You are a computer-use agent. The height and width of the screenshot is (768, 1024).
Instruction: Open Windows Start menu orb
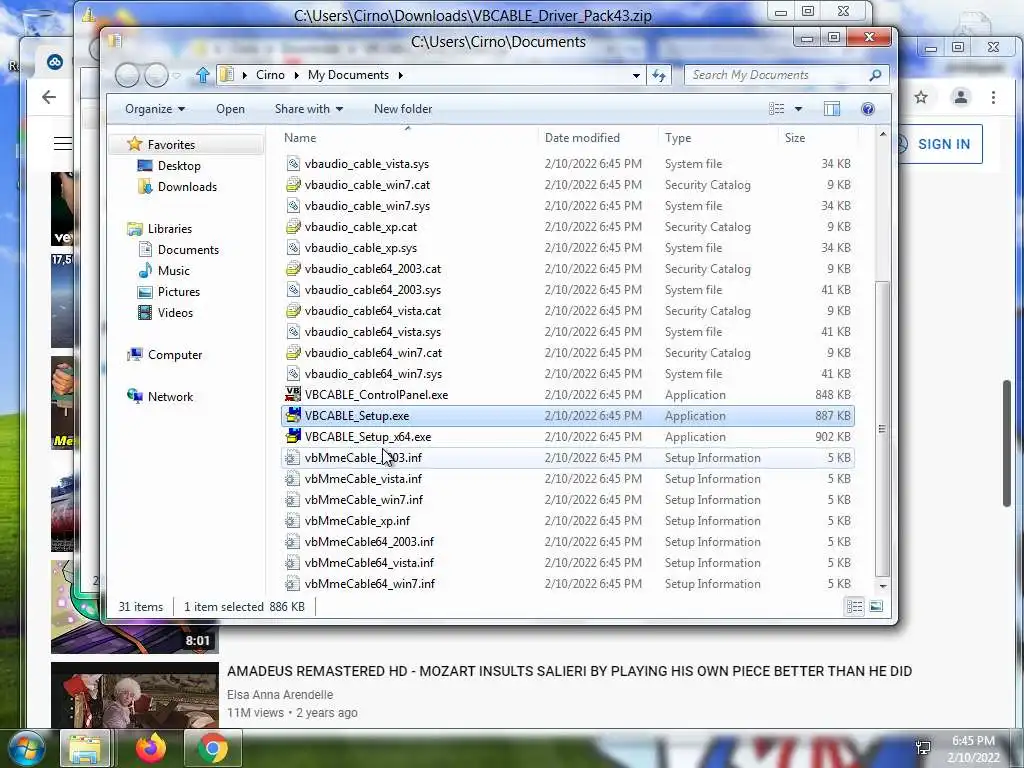click(x=27, y=748)
